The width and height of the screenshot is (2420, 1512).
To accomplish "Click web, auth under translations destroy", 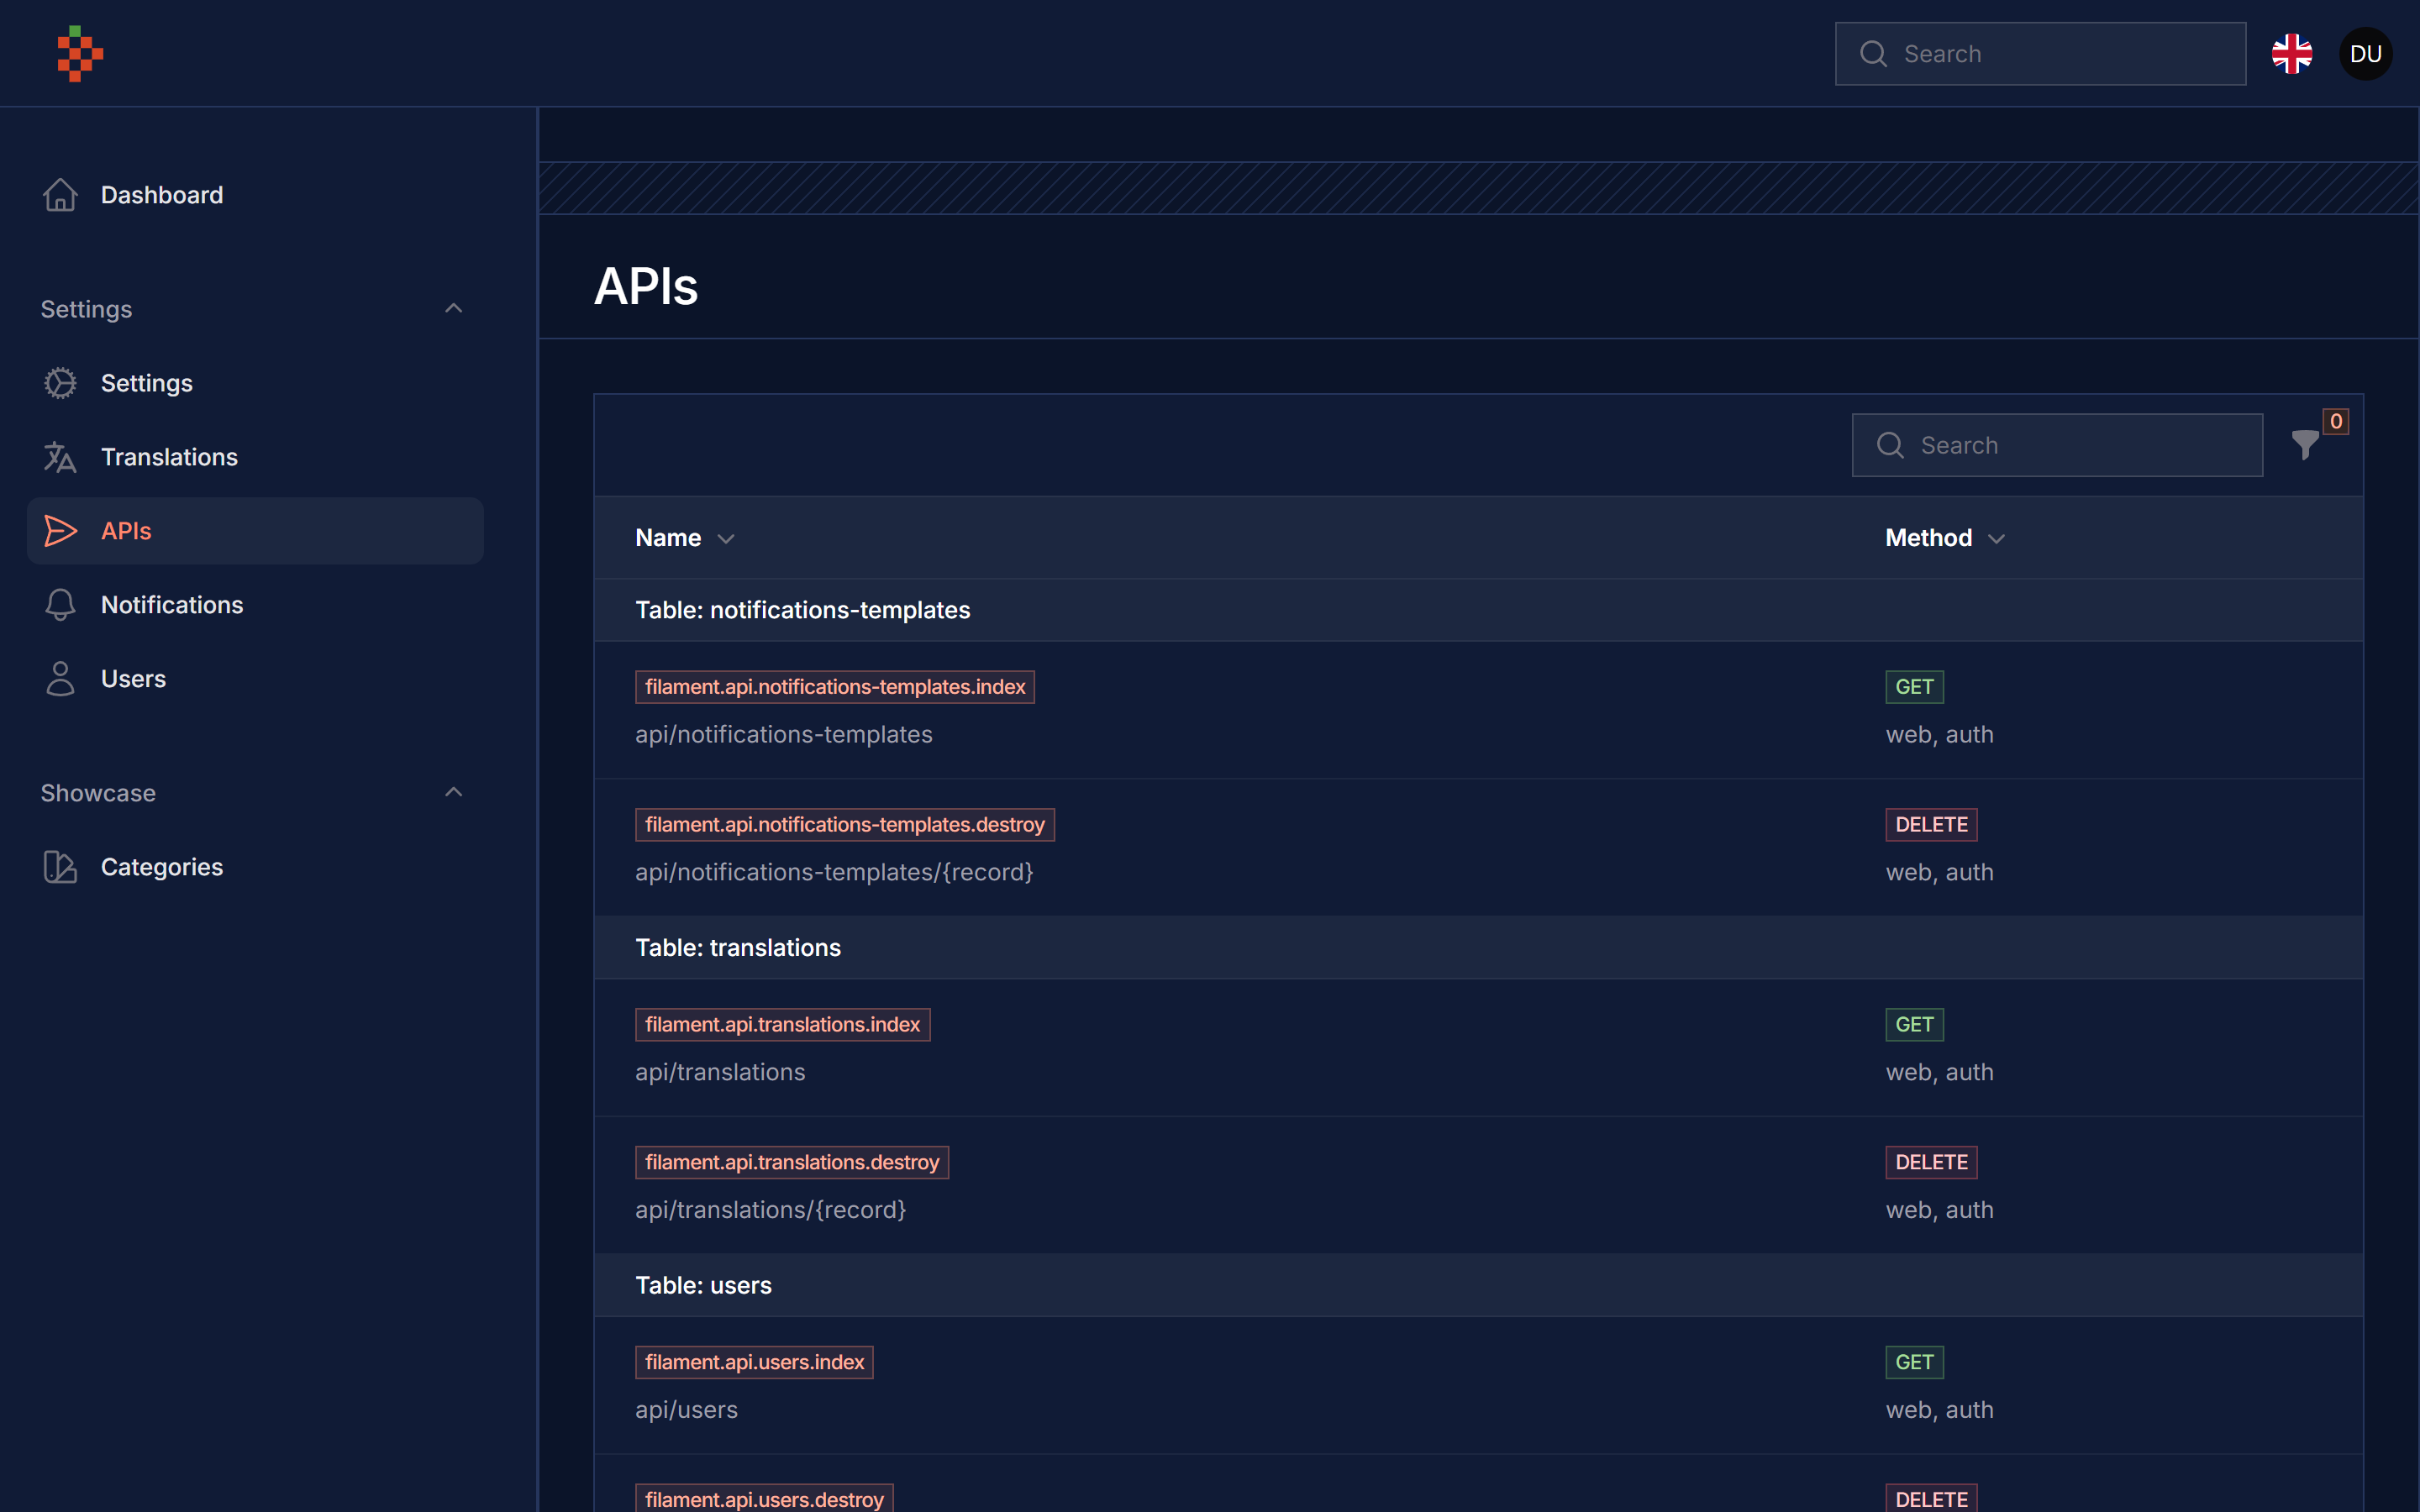I will tap(1939, 1211).
